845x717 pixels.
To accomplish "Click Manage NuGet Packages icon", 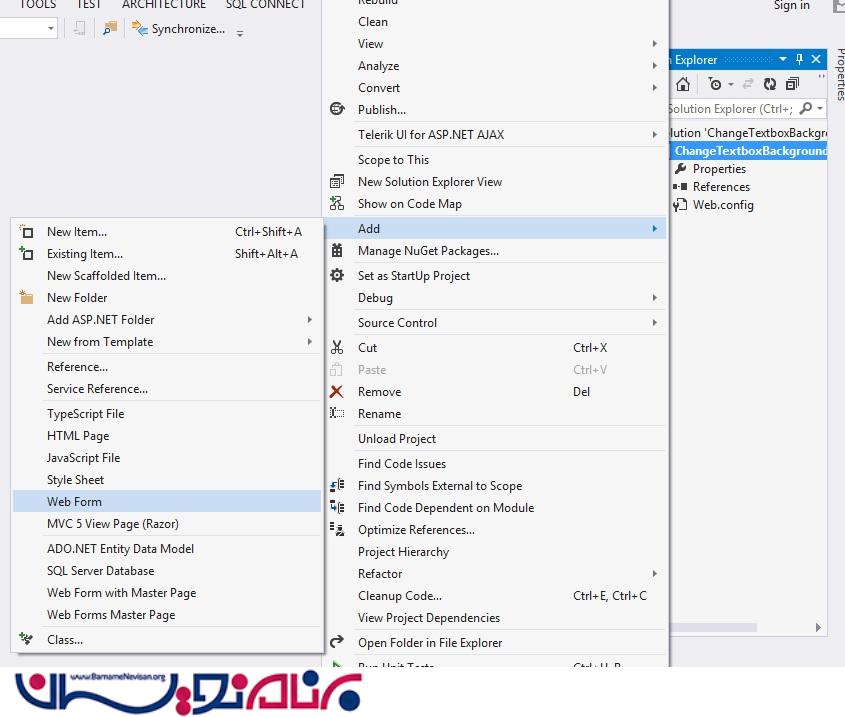I will [337, 250].
